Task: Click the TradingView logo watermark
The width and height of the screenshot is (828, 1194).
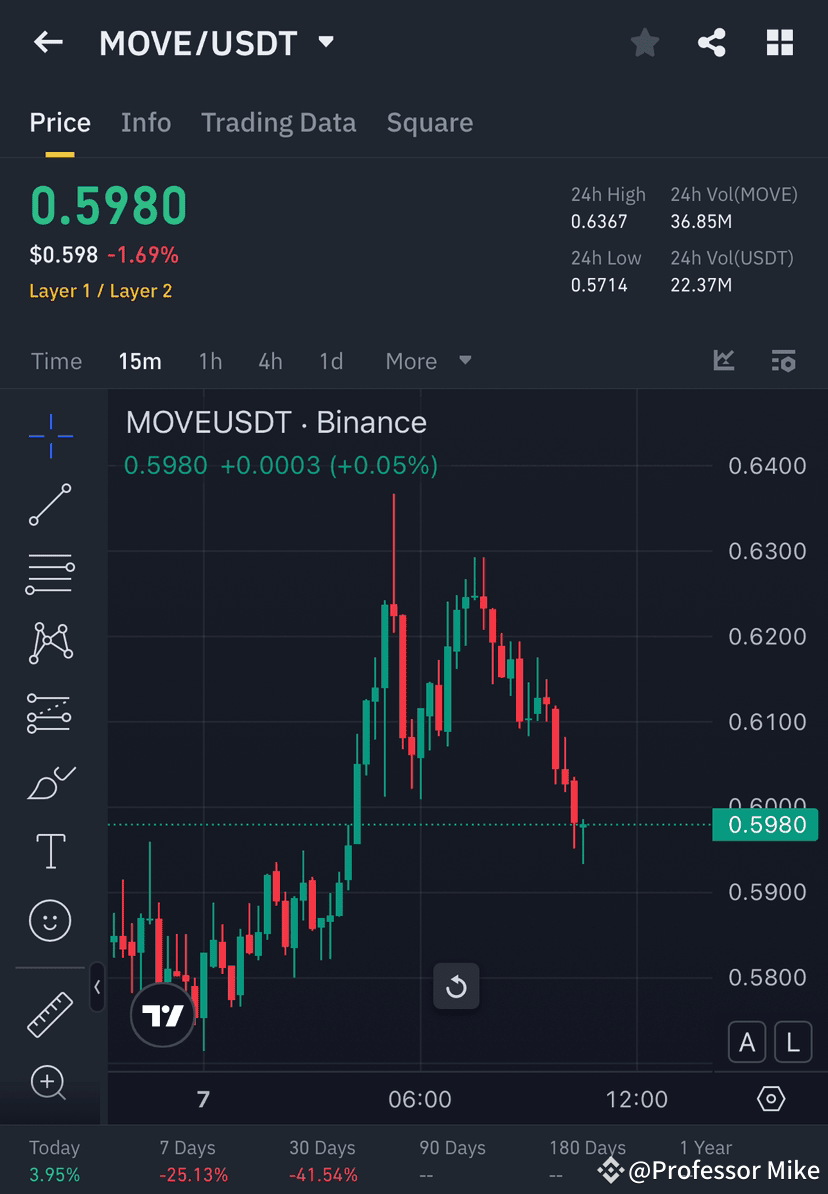Action: 162,1013
